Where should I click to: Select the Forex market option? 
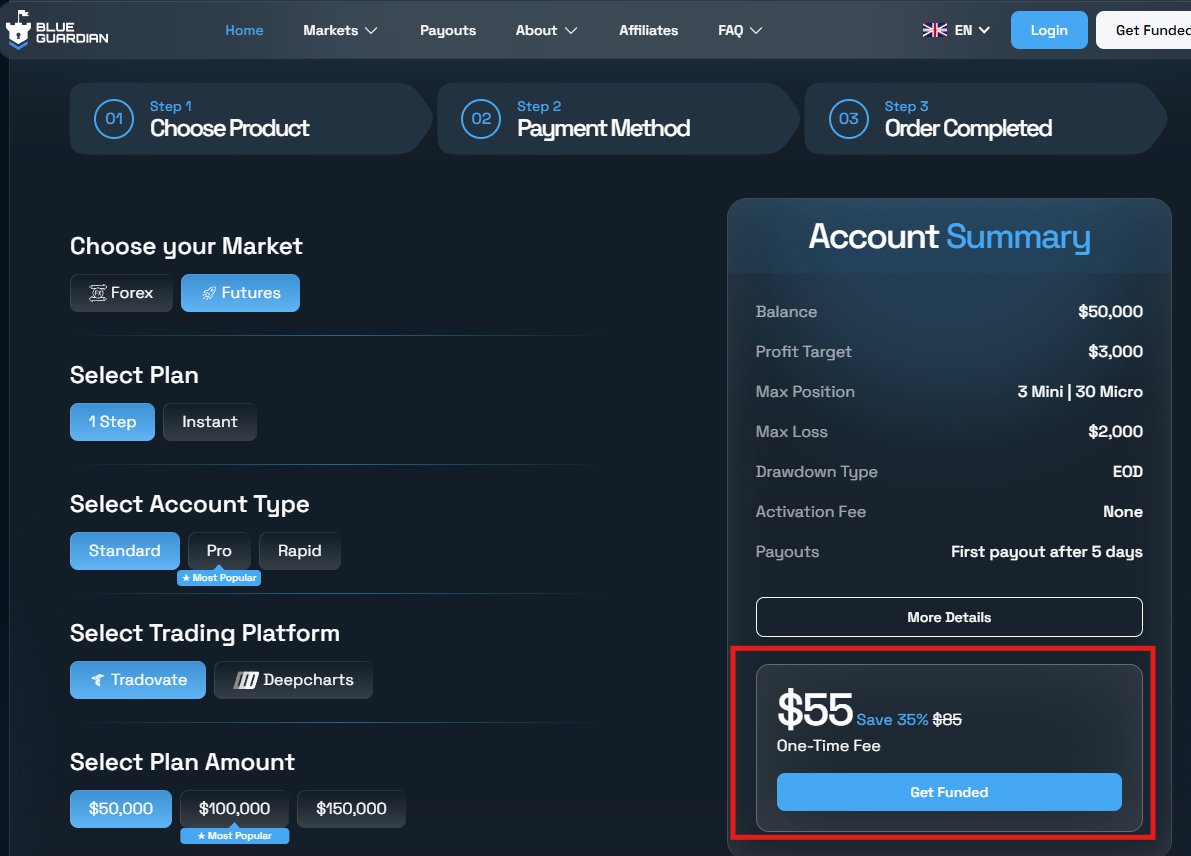tap(122, 292)
